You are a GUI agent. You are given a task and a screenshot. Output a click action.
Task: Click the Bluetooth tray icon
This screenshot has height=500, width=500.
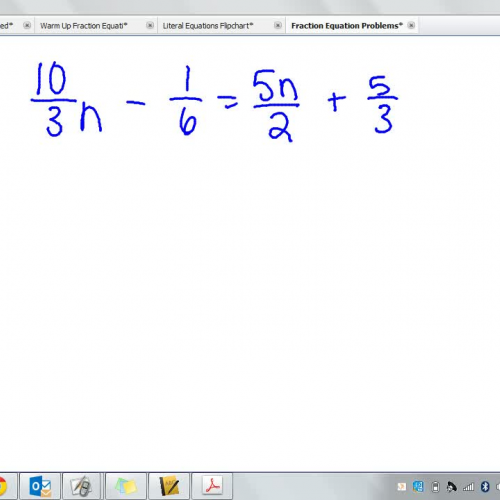coord(485,487)
